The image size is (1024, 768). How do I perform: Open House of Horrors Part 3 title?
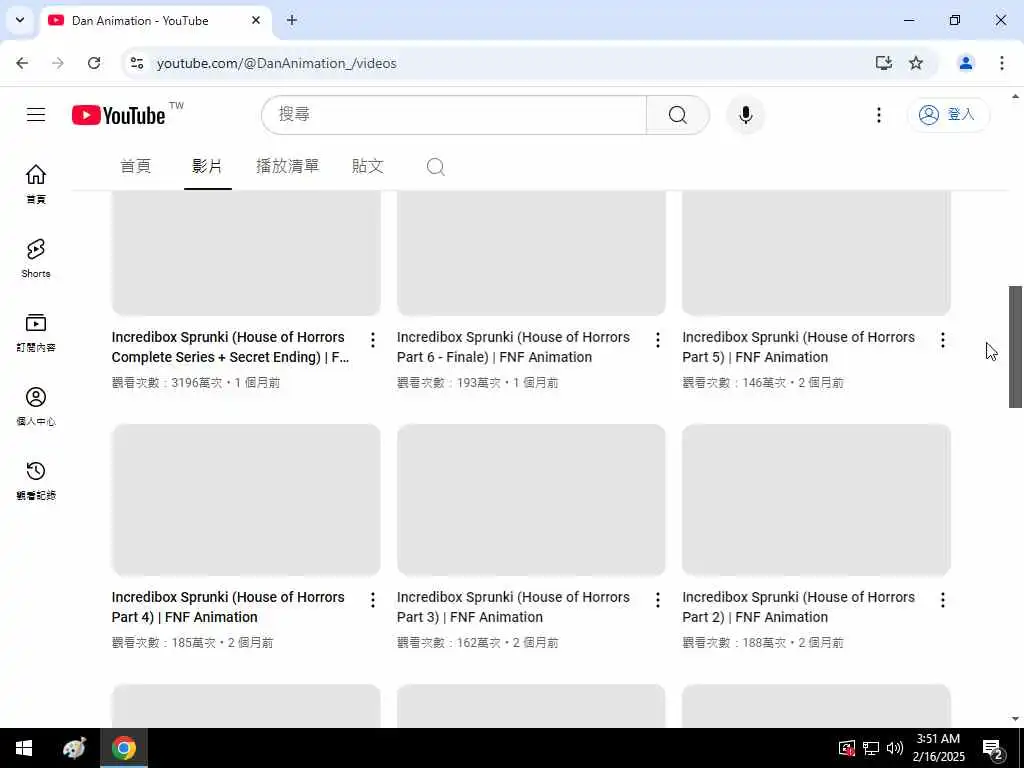point(513,607)
